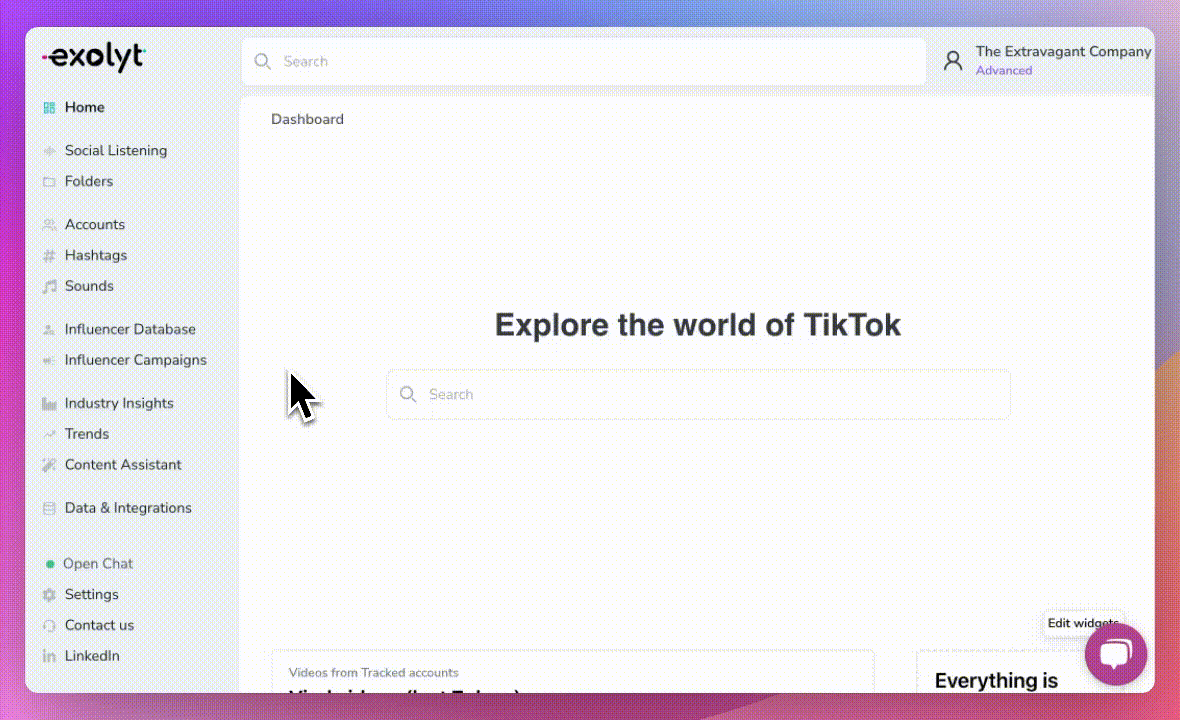
Task: Go to Trends page
Action: (x=87, y=434)
